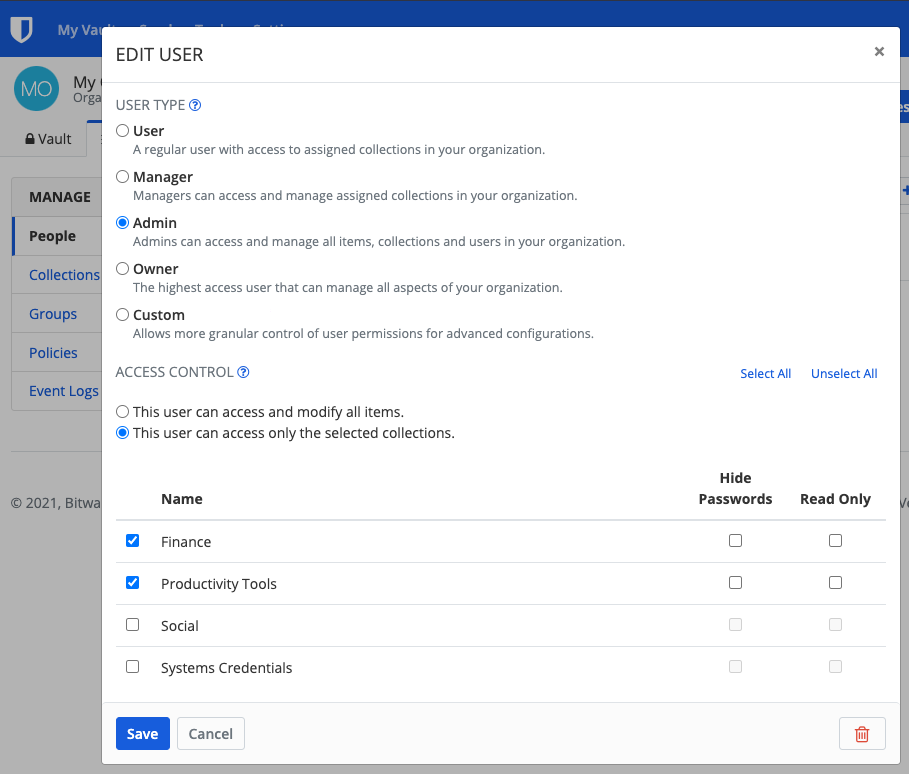The image size is (909, 774).
Task: Select the Custom type radio button
Action: point(122,315)
